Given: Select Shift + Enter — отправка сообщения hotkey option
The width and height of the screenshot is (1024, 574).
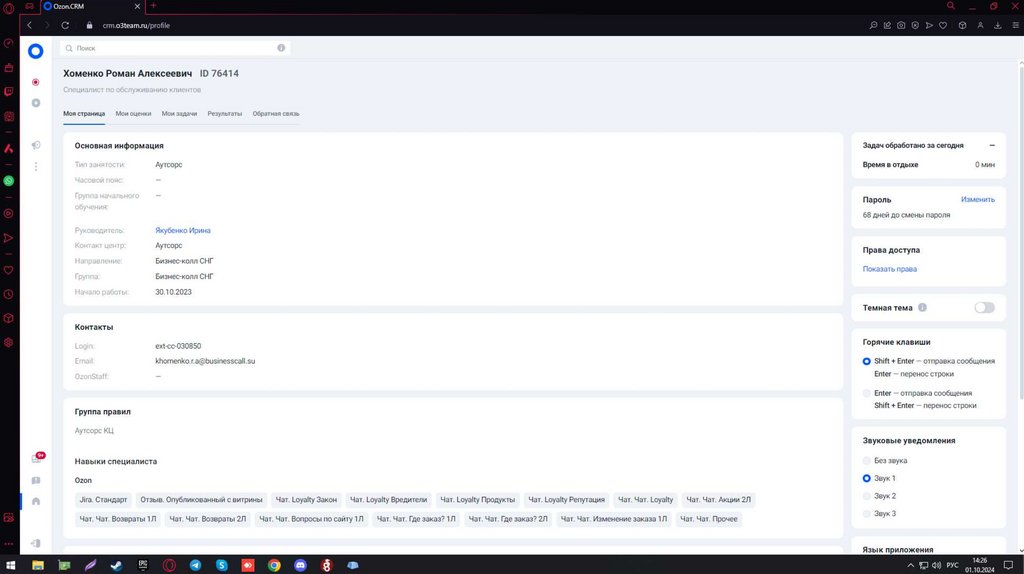Looking at the screenshot, I should [x=867, y=361].
